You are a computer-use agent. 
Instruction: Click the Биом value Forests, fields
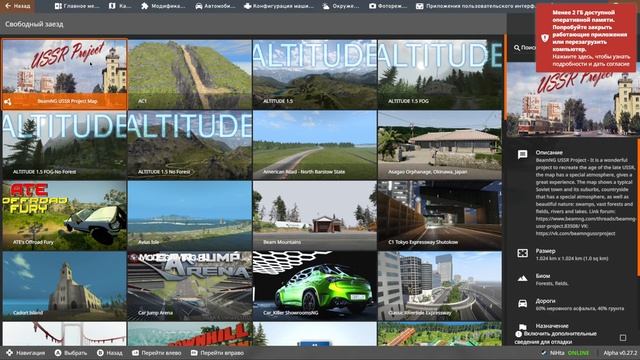click(x=552, y=283)
